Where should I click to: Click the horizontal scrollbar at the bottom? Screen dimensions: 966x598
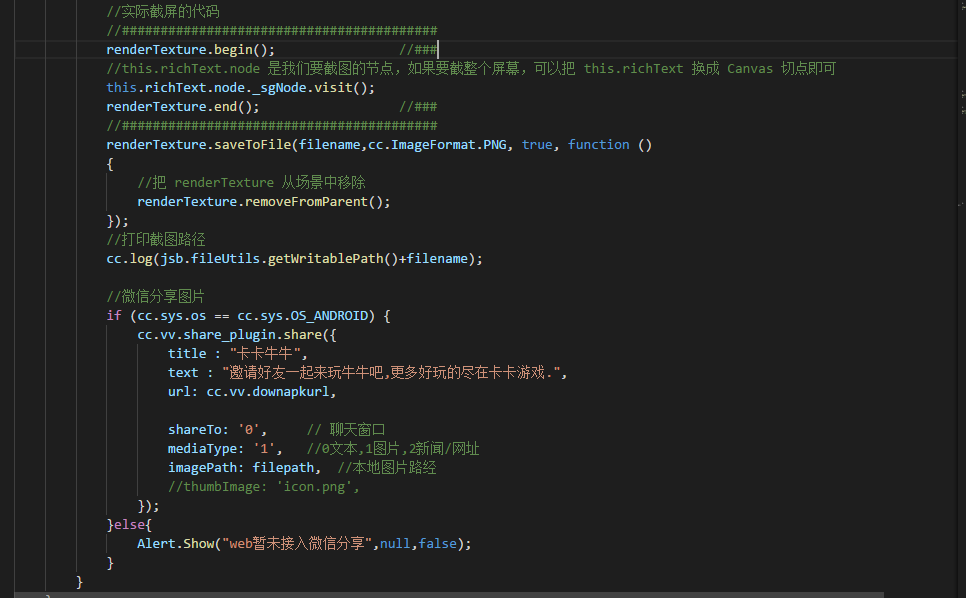(448, 595)
